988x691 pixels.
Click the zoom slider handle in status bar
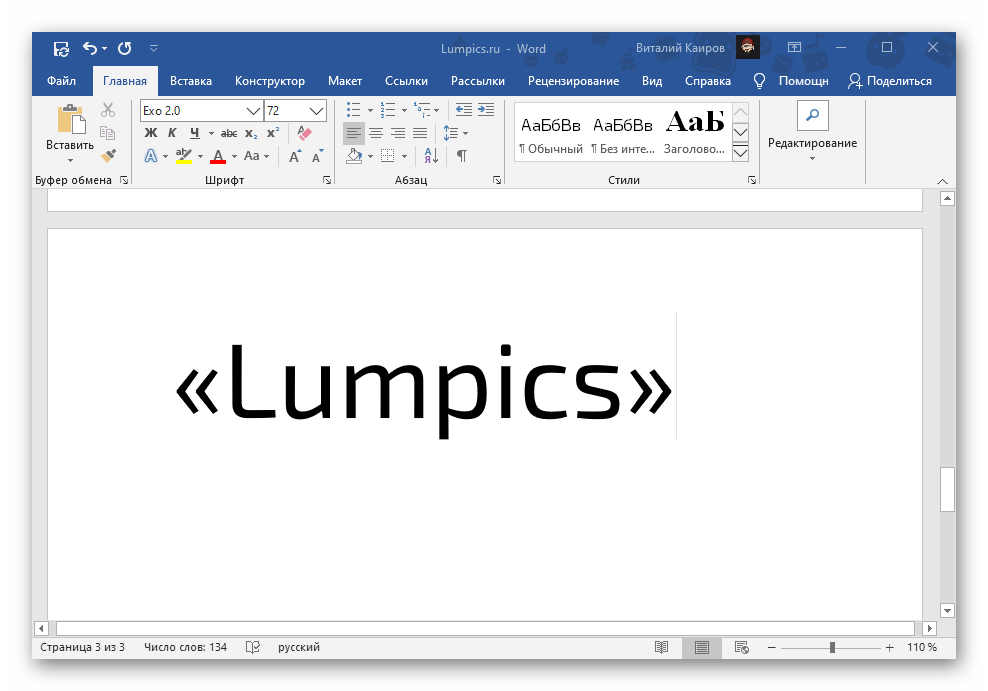pos(832,648)
